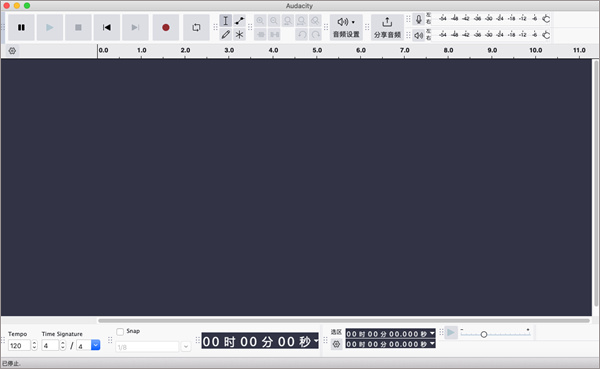Click the 已停止 status bar text
Image resolution: width=600 pixels, height=369 pixels.
pos(11,364)
